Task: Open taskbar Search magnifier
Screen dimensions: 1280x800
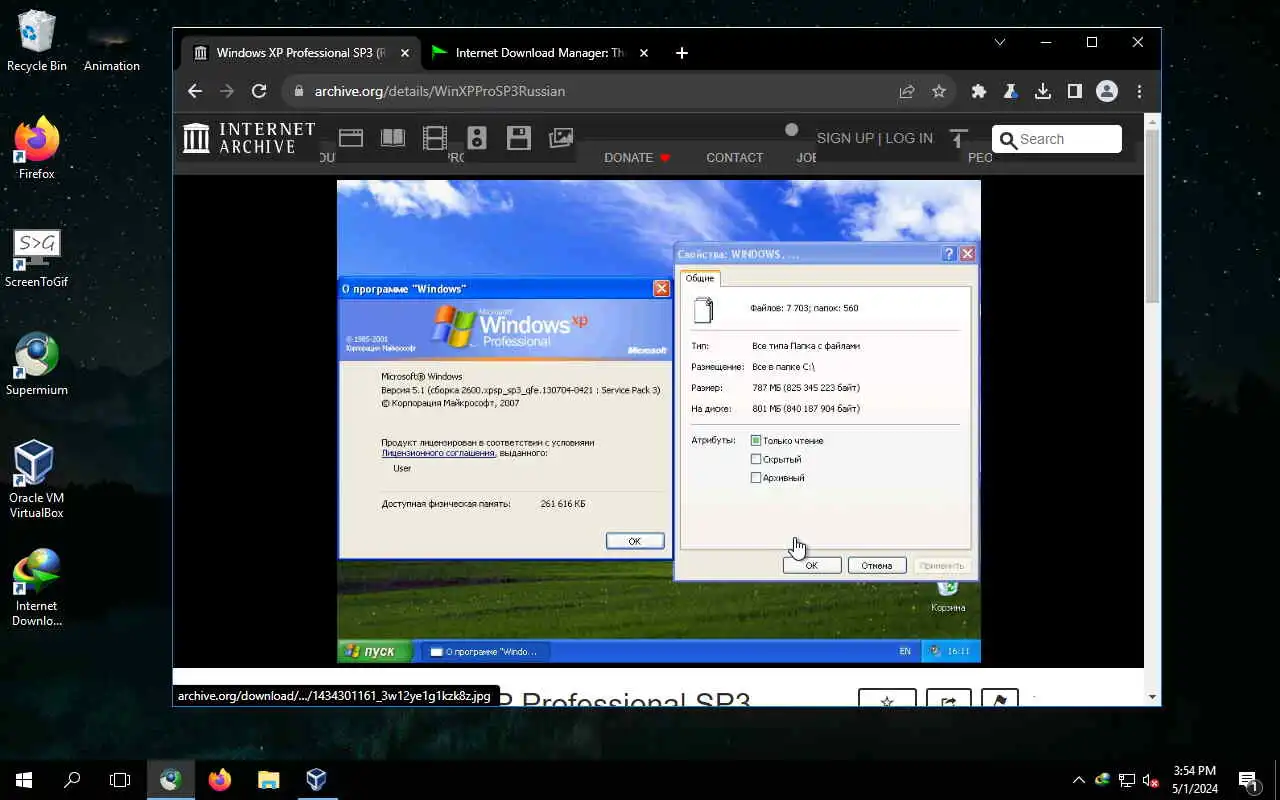Action: coord(72,779)
